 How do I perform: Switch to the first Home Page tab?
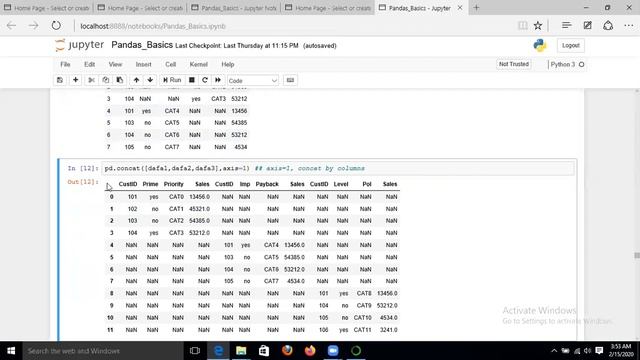tap(47, 7)
